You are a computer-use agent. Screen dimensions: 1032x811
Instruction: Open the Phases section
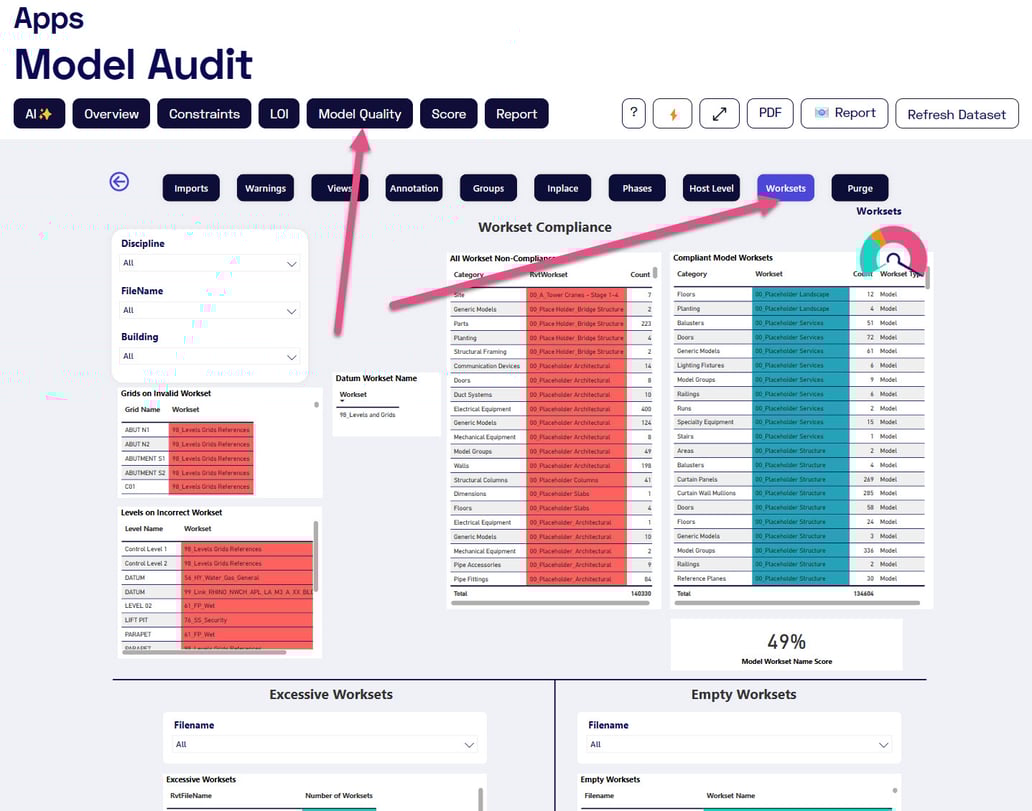coord(637,187)
